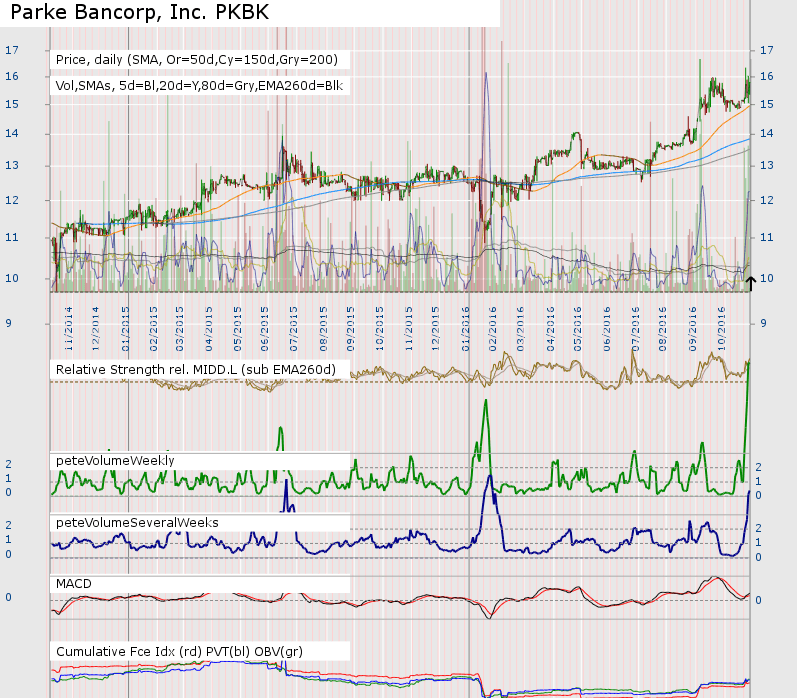Viewport: 797px width, 698px height.
Task: Click the 12/2015 date axis label
Action: 435,329
